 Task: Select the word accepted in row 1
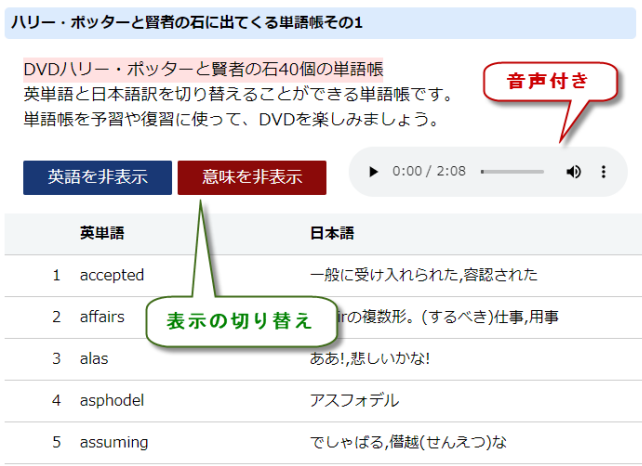pos(112,275)
